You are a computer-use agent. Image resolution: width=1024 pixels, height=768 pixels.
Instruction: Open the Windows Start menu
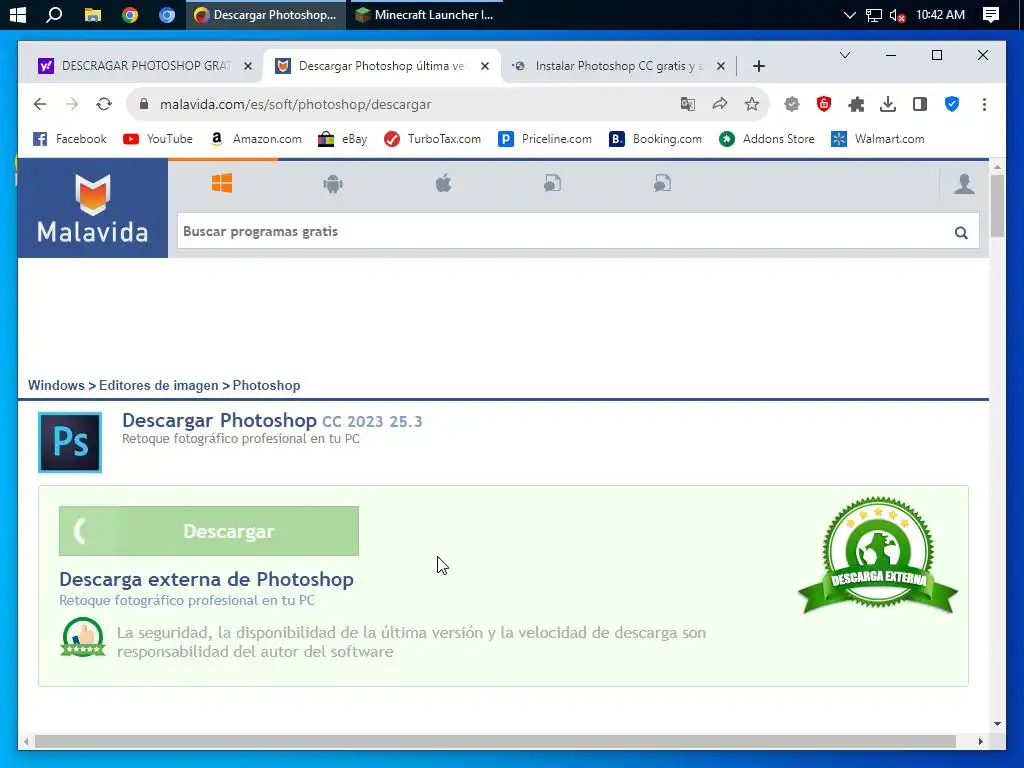coord(18,14)
